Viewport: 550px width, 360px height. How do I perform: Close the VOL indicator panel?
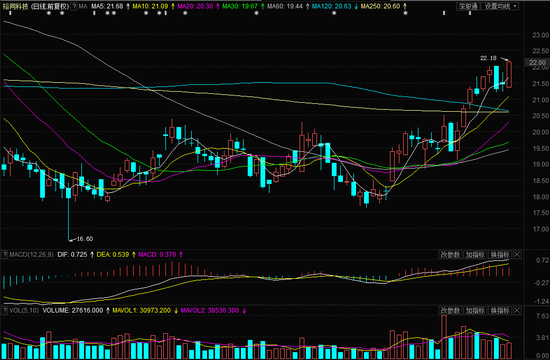[x=517, y=311]
